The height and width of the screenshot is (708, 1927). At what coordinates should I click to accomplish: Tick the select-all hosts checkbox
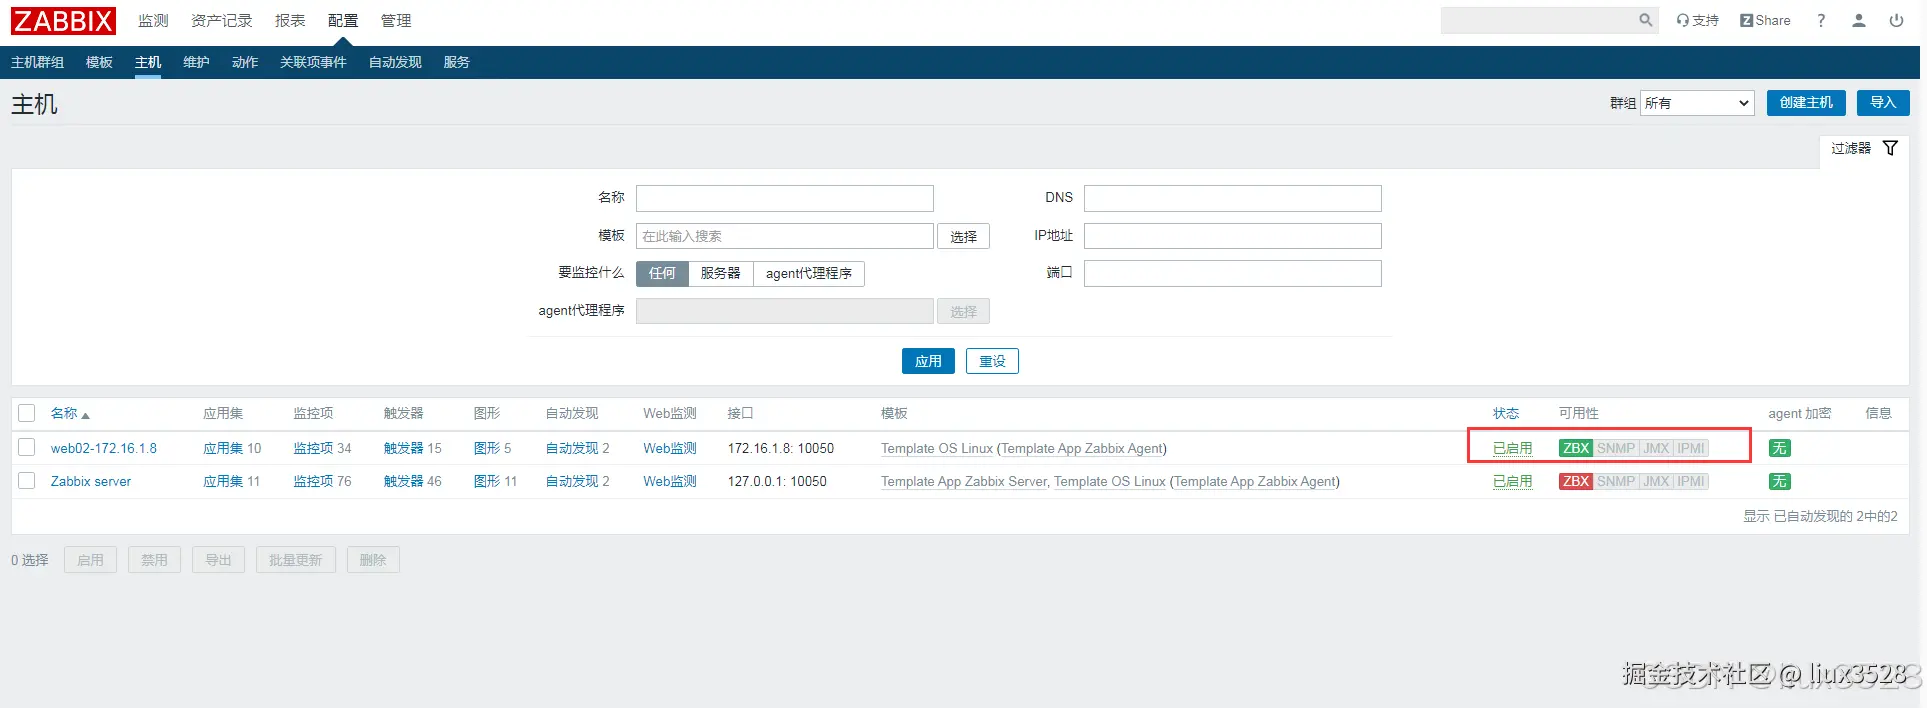(27, 413)
